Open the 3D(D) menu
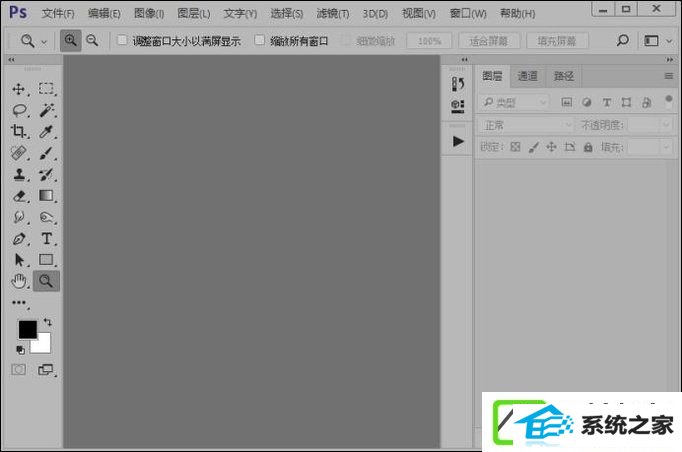The image size is (682, 452). [x=375, y=14]
